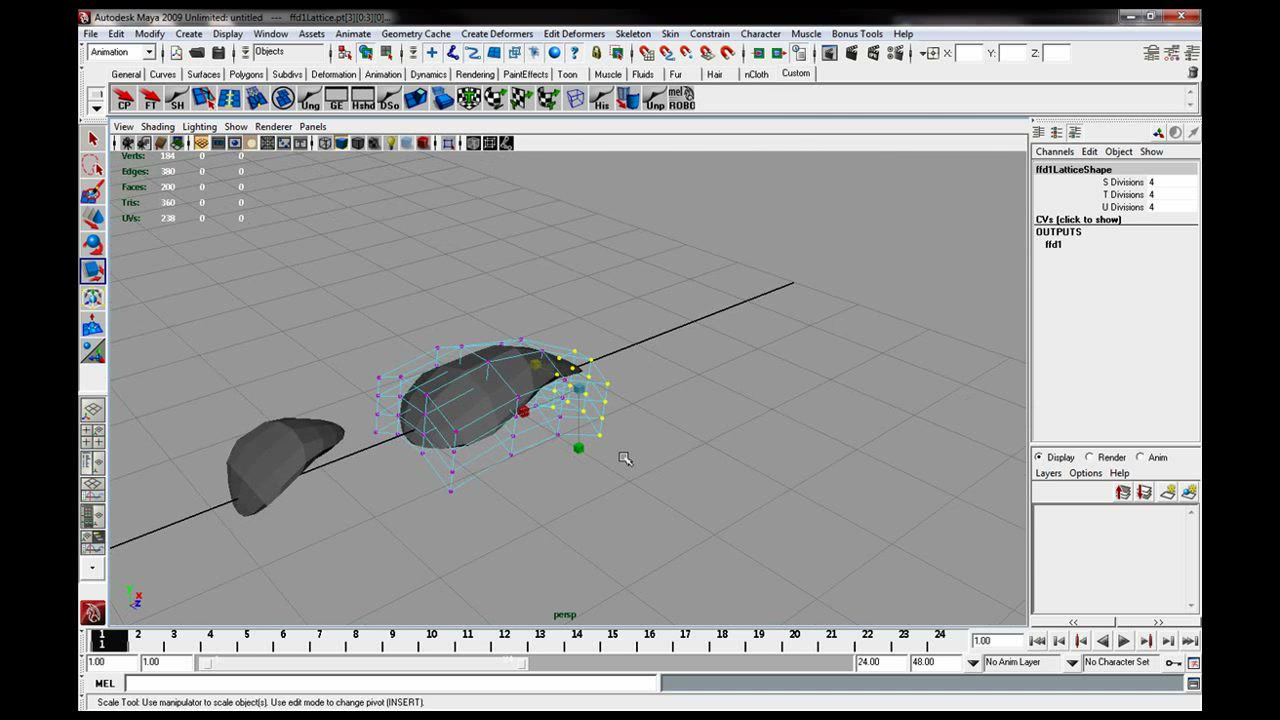The height and width of the screenshot is (720, 1280).
Task: Click the mel ROBO shelf button
Action: 682,98
